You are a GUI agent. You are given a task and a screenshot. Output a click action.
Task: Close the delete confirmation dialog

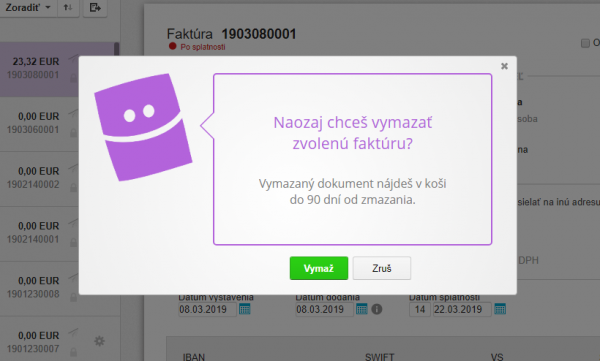coord(504,66)
